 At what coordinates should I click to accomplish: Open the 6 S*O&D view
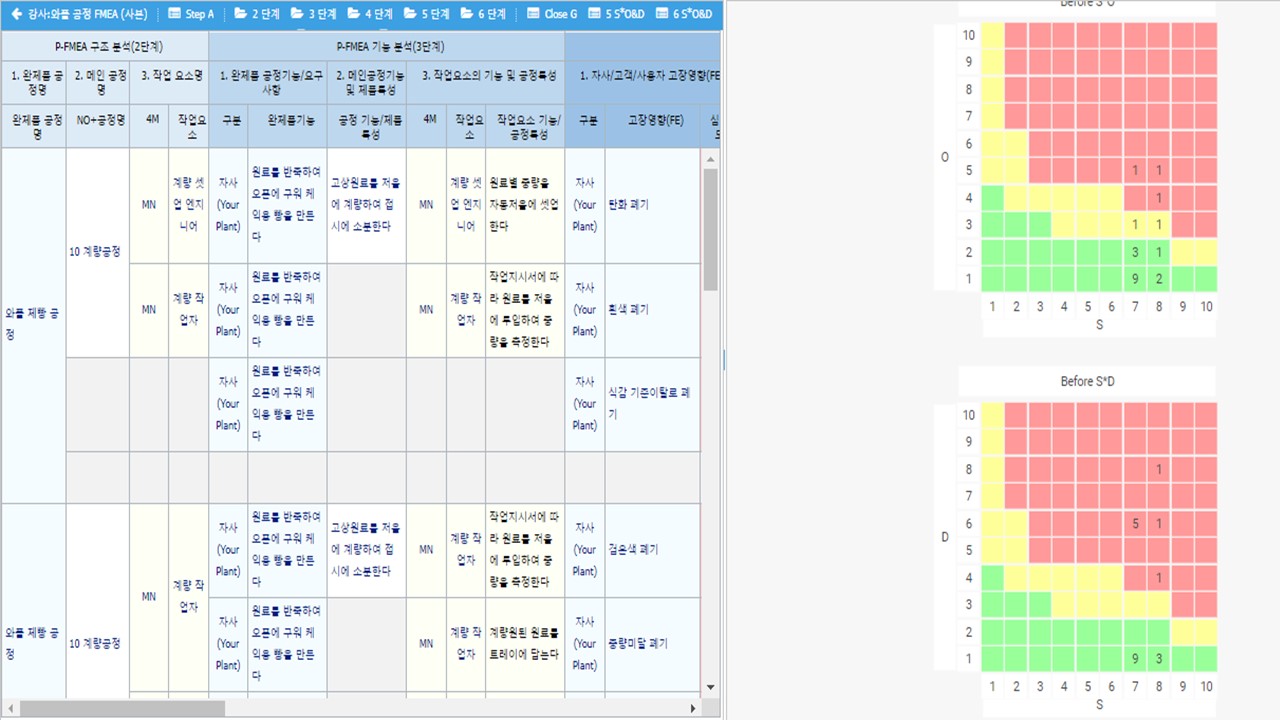685,14
